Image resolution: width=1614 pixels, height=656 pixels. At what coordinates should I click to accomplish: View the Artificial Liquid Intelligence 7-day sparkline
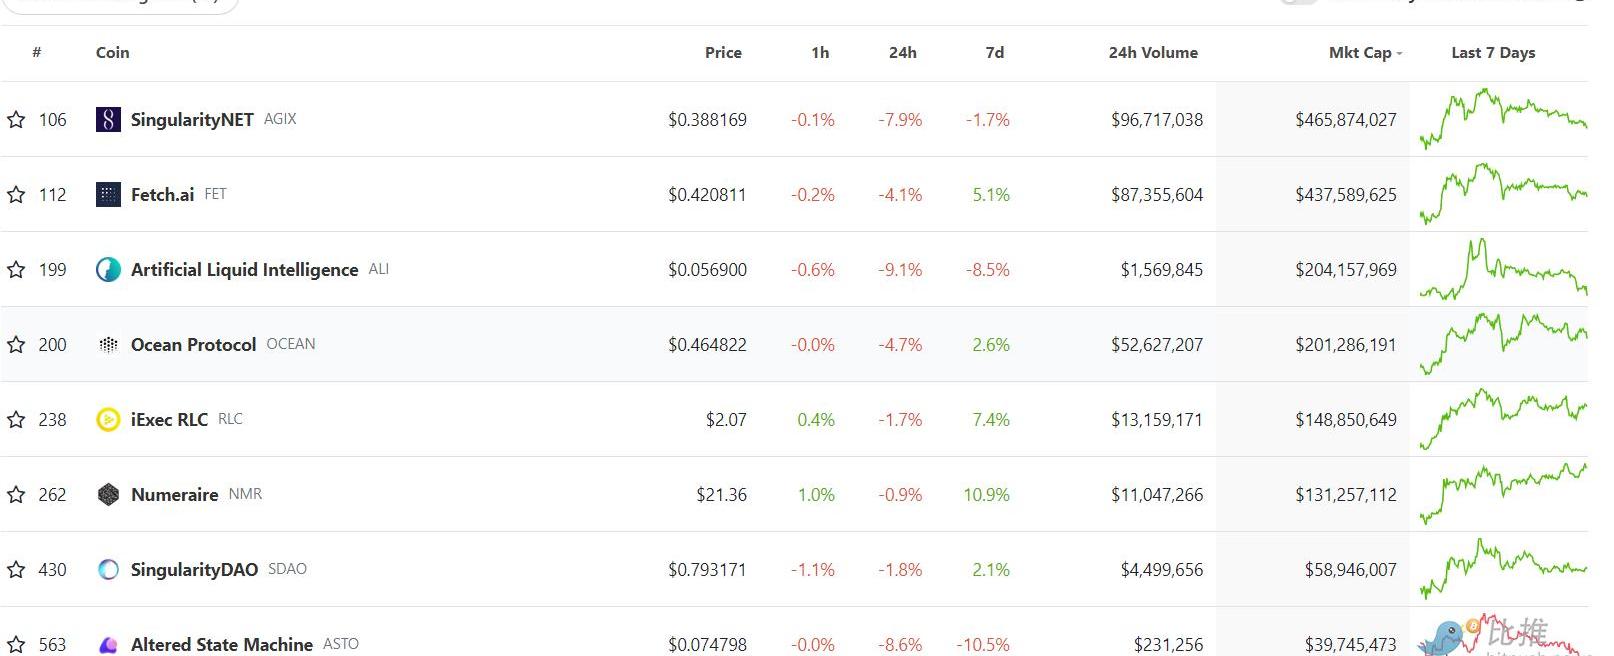click(x=1502, y=270)
